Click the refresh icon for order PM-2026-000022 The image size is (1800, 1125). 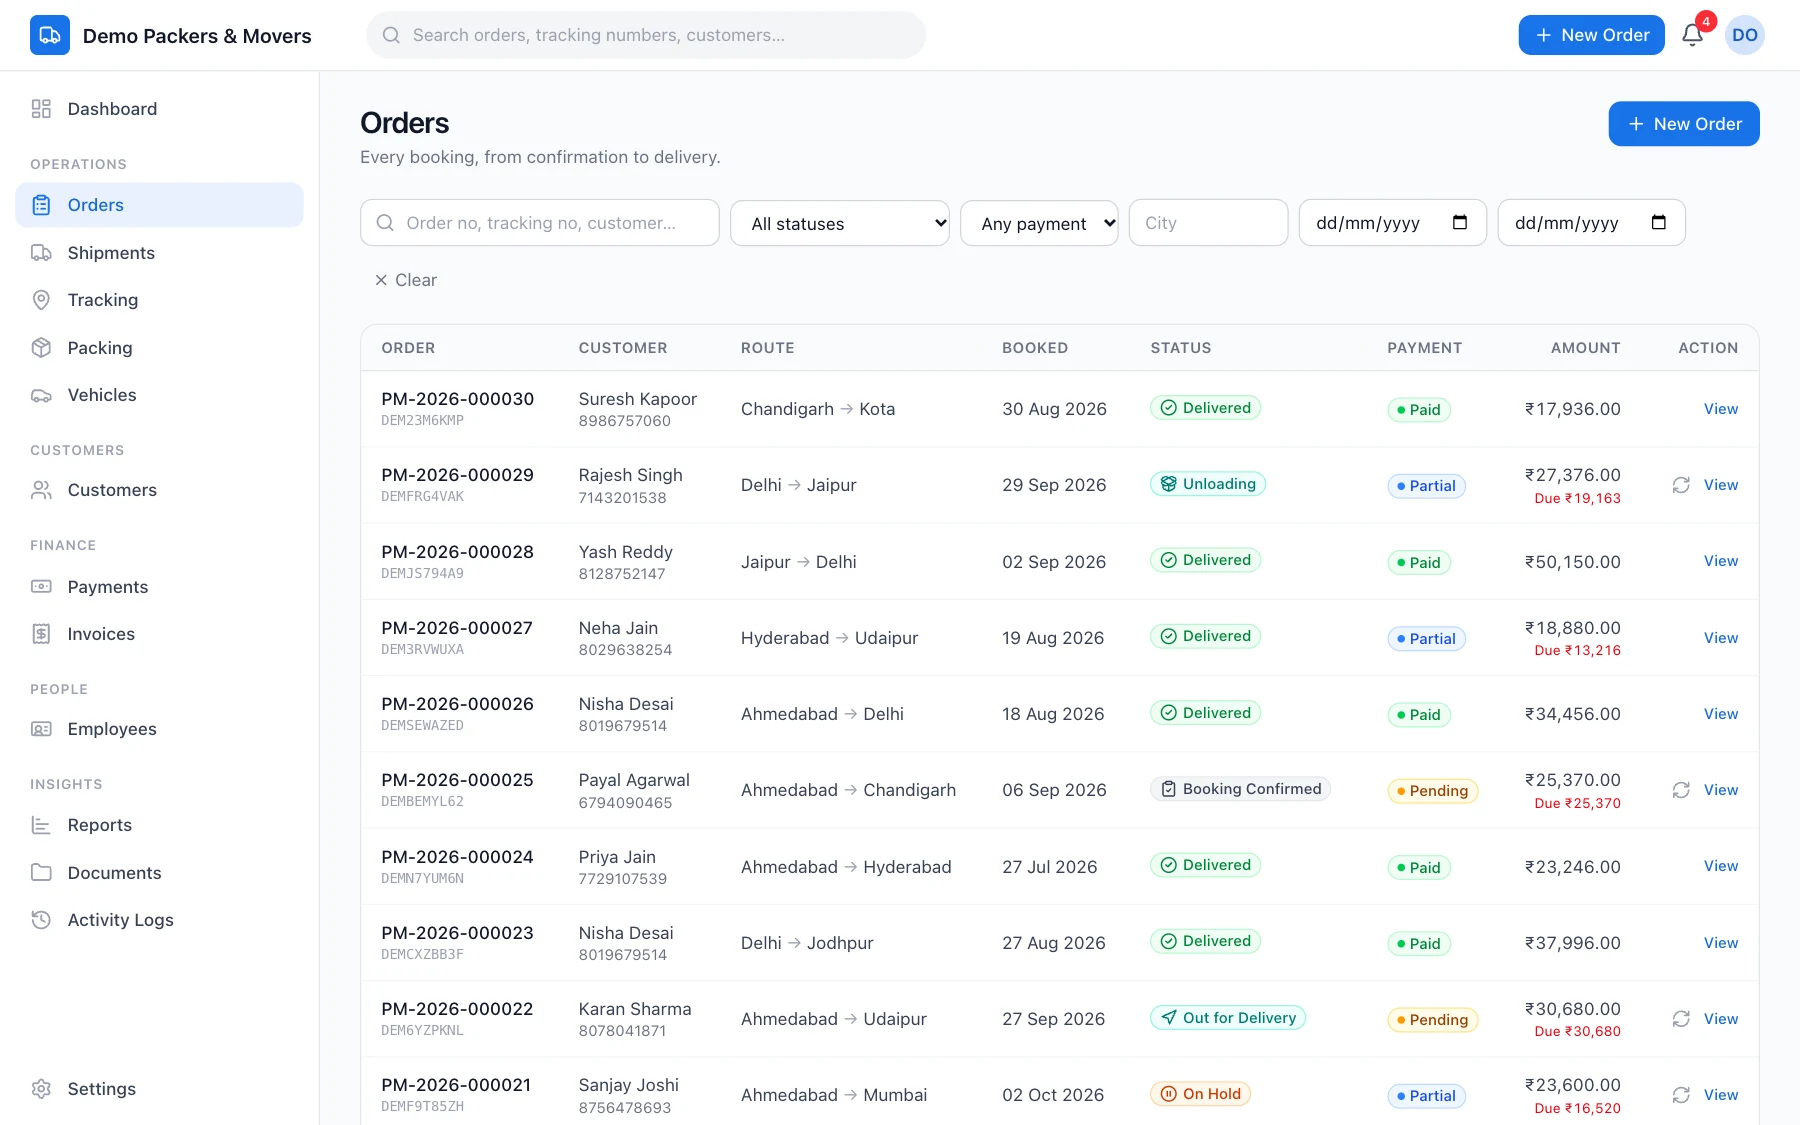pos(1681,1019)
